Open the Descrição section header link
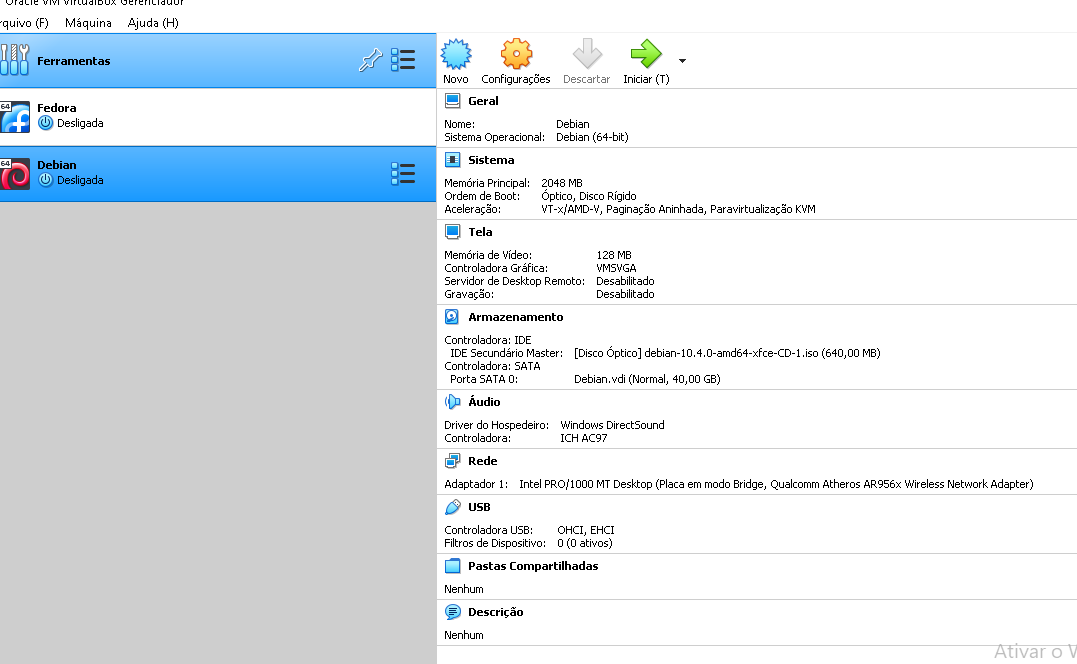Image resolution: width=1077 pixels, height=664 pixels. point(495,612)
